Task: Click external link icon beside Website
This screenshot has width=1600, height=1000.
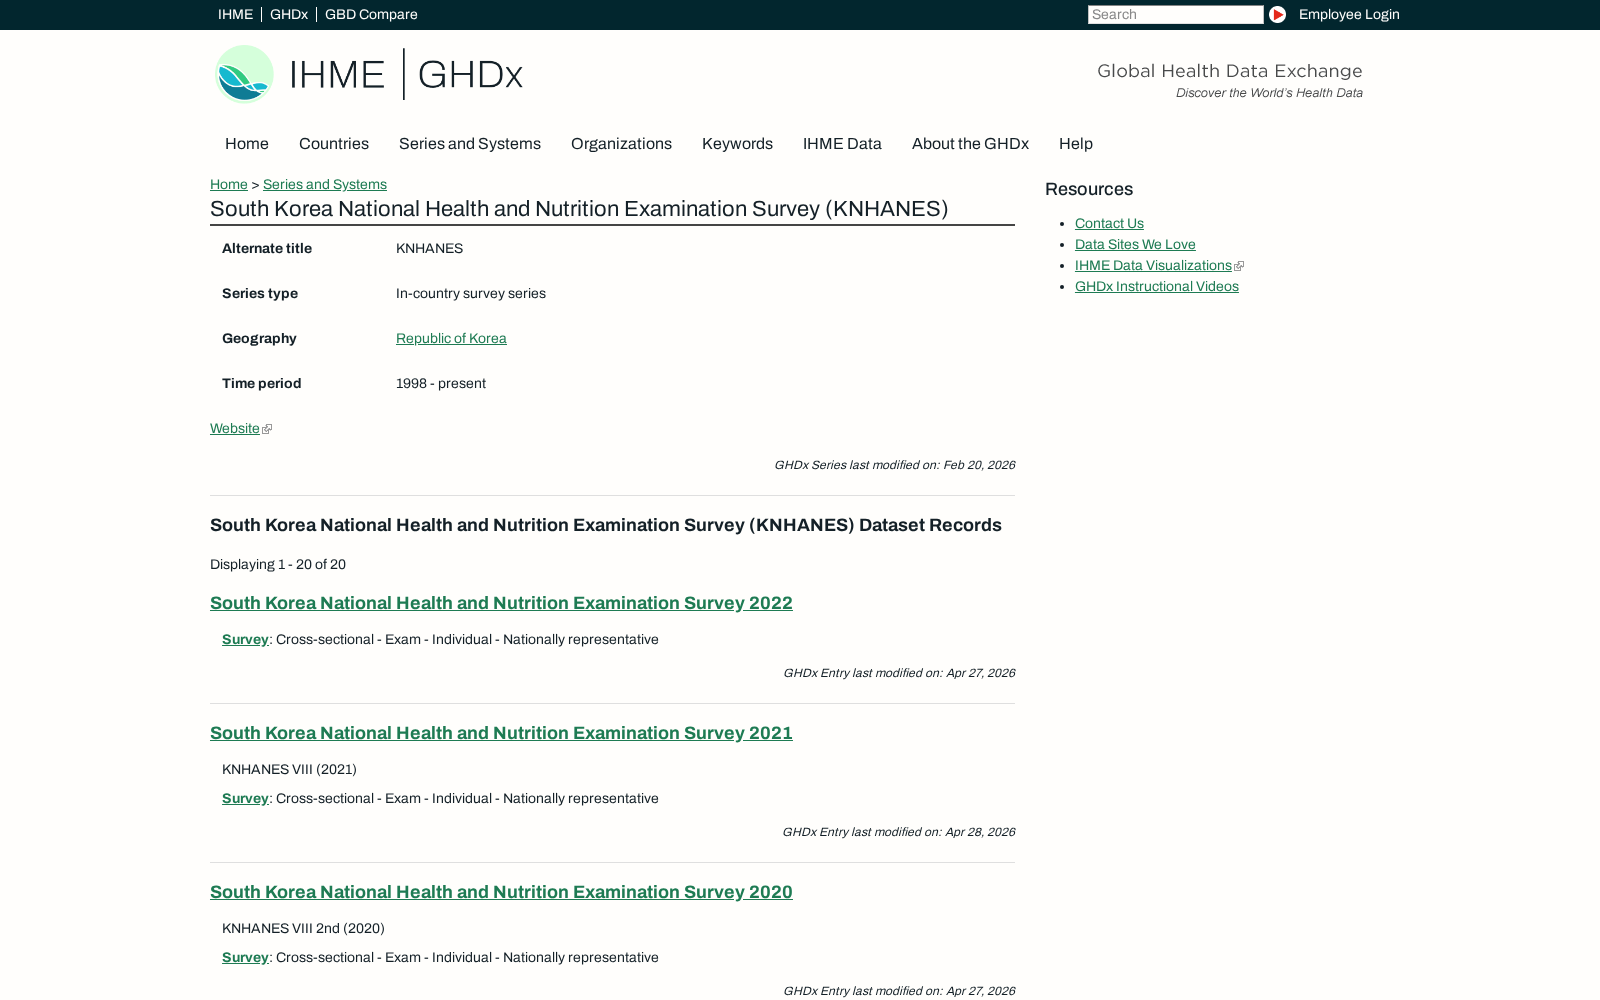Action: click(267, 429)
